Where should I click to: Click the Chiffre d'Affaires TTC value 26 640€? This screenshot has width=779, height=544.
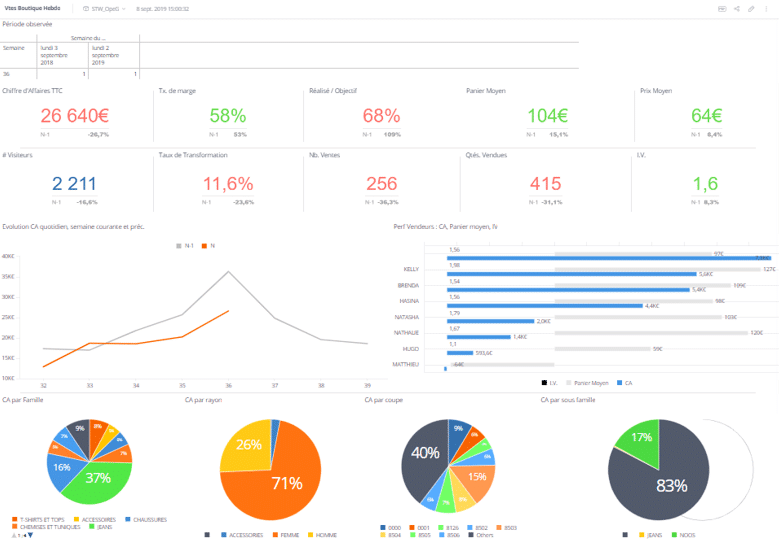[75, 115]
